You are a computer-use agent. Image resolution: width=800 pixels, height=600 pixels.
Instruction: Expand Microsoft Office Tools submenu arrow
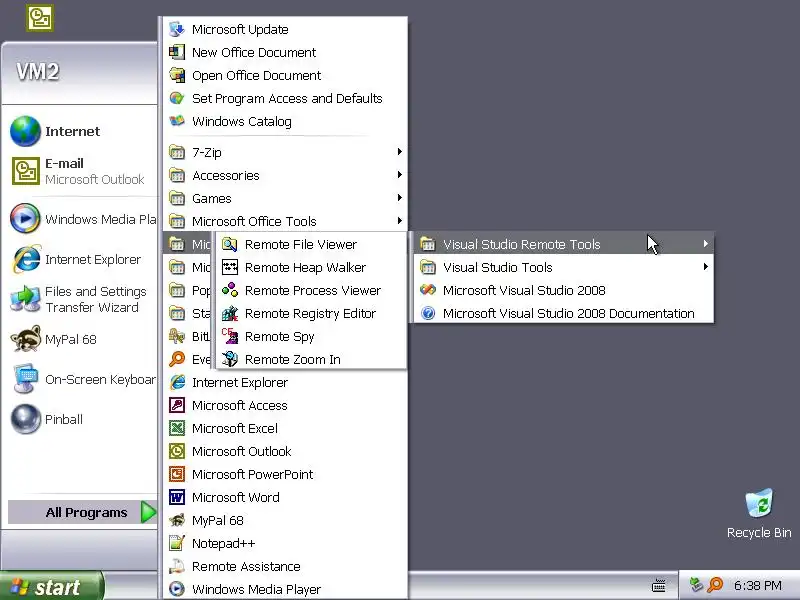[x=399, y=220]
